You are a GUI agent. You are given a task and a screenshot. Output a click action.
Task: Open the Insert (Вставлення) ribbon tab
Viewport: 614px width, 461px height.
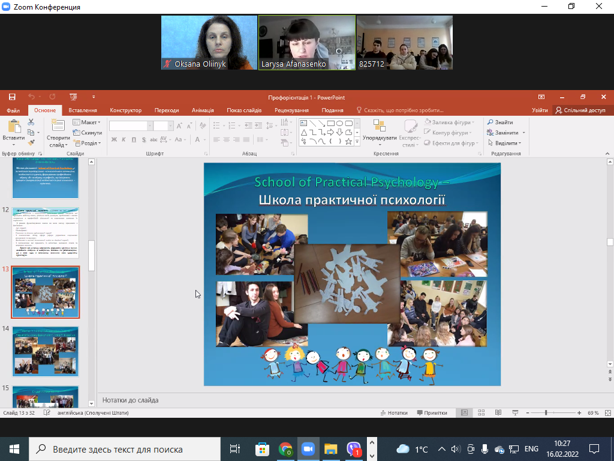[83, 110]
